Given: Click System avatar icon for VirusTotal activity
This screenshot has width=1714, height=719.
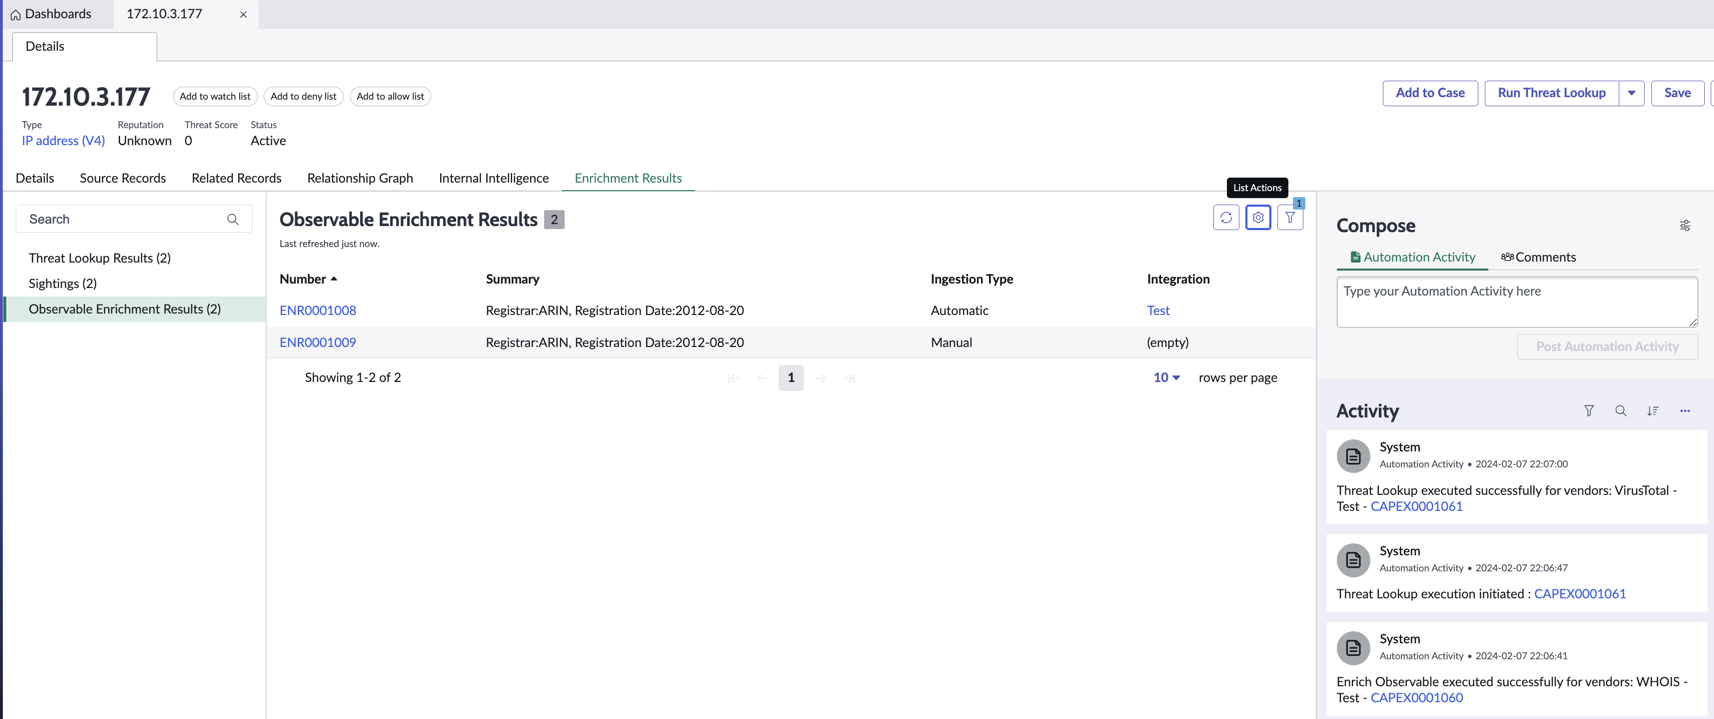Looking at the screenshot, I should coord(1353,456).
